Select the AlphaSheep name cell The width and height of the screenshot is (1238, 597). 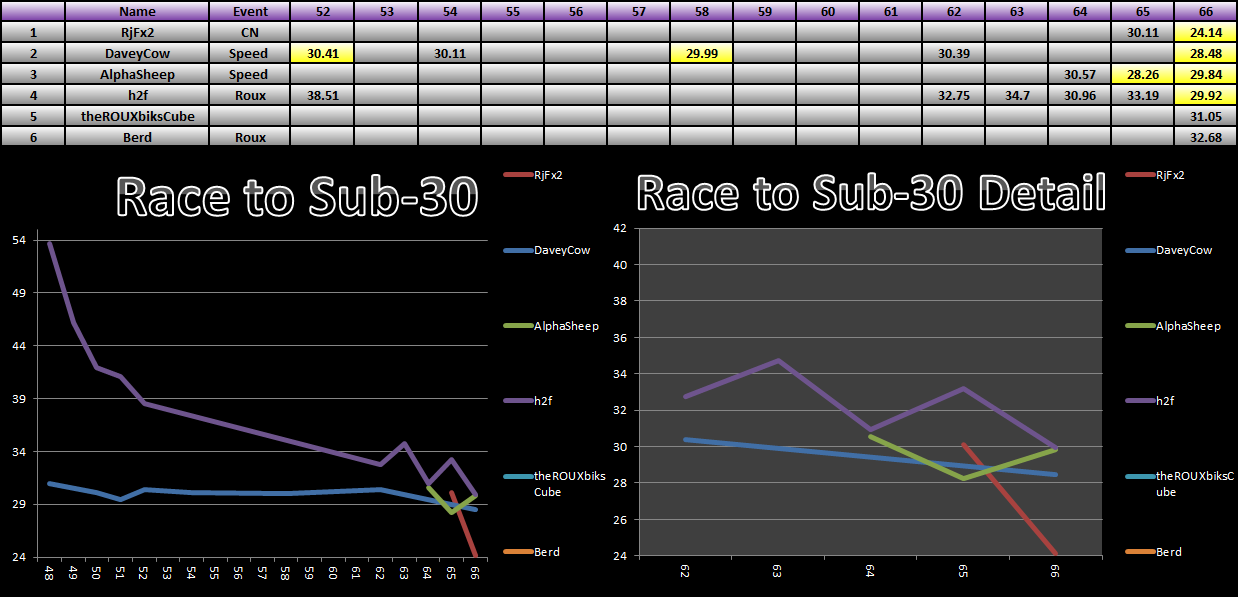(137, 74)
